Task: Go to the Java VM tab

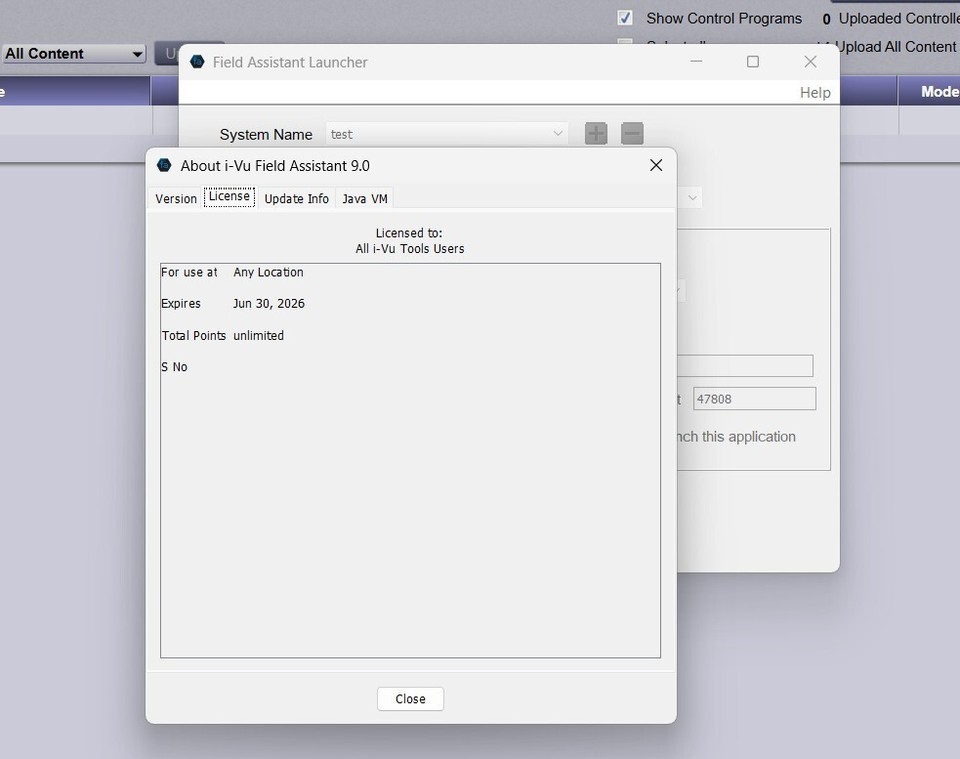Action: tap(365, 198)
